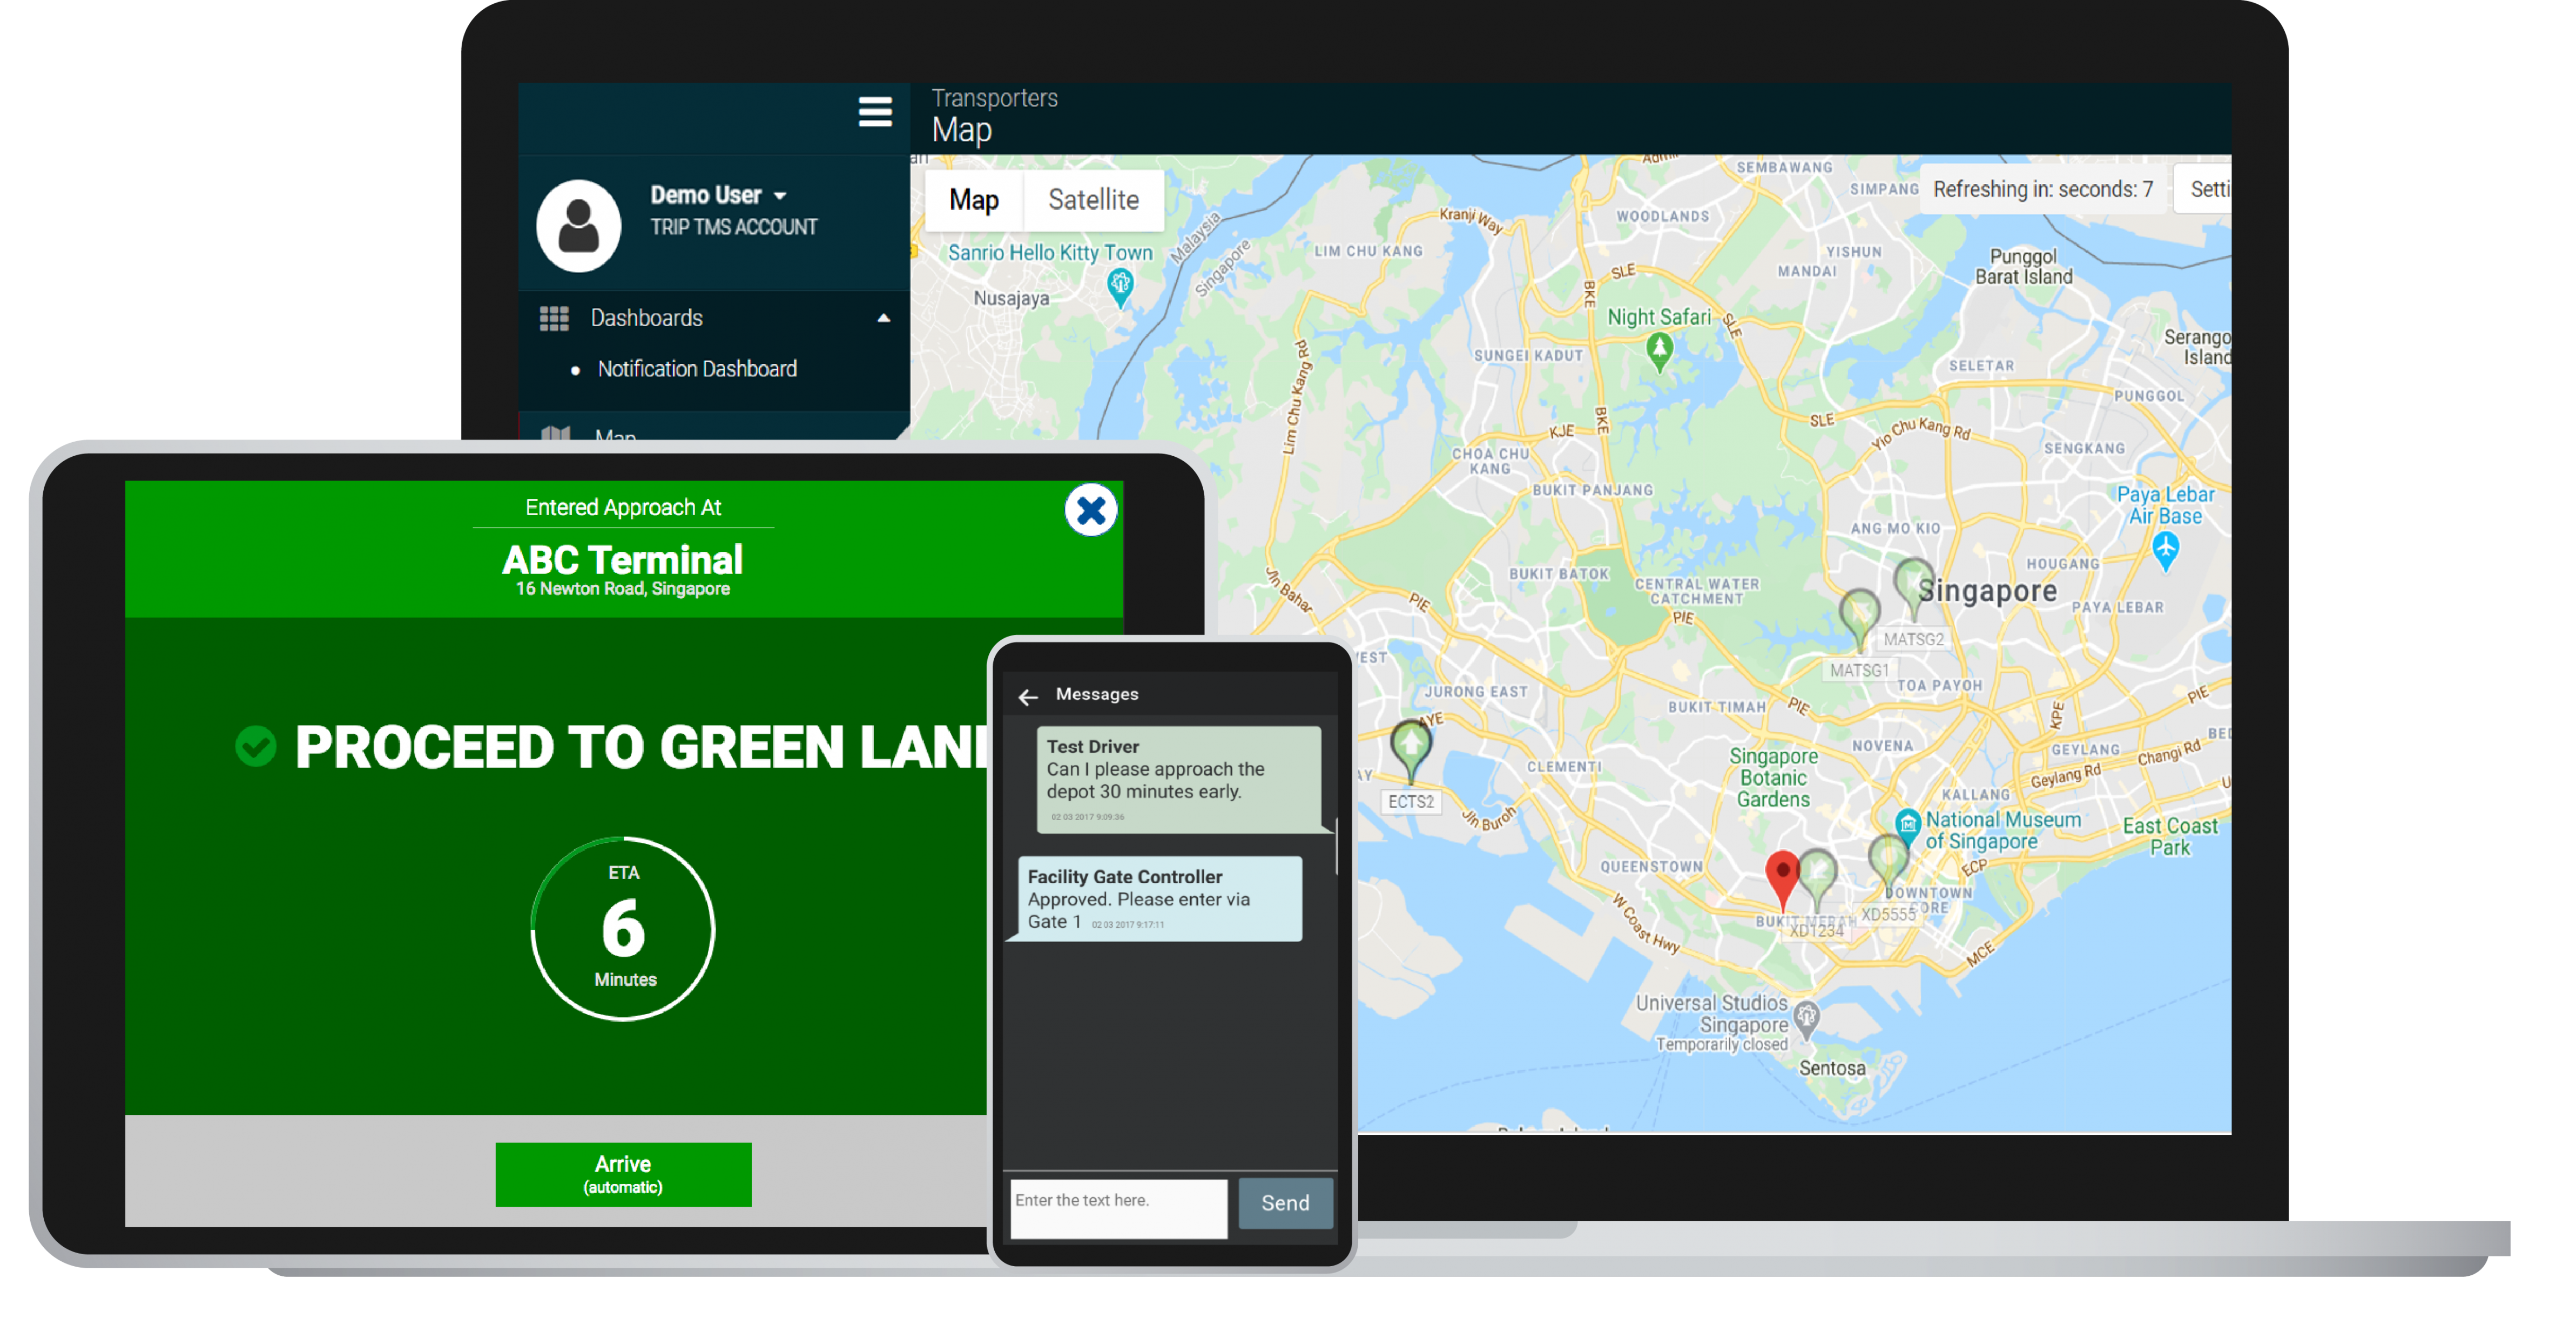
Task: Click the XD5555 marker label
Action: point(1888,914)
